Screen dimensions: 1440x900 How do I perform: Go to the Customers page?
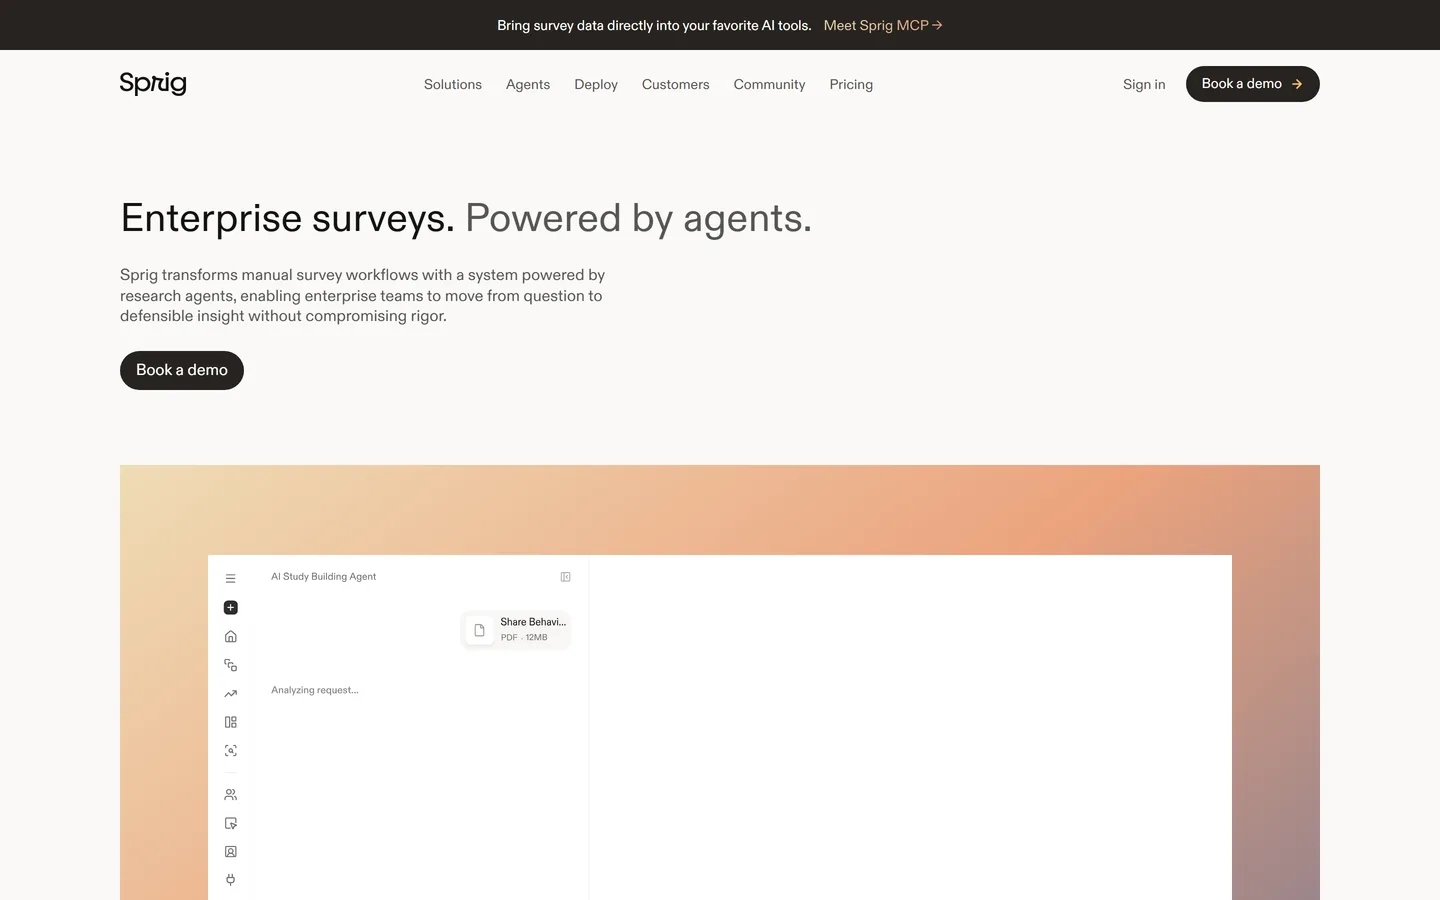point(676,84)
